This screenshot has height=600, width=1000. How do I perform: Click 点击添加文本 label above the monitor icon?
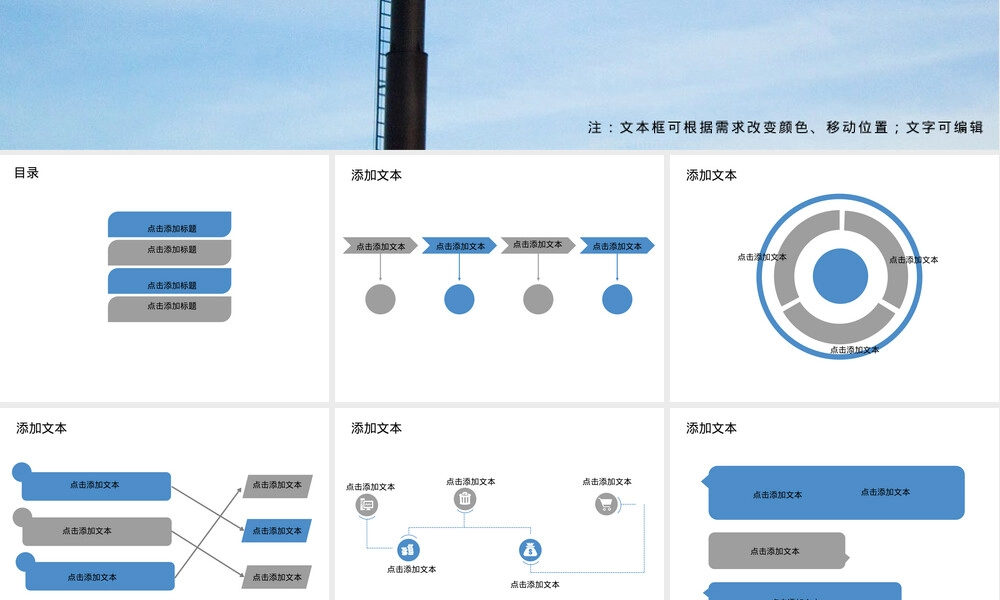point(371,487)
